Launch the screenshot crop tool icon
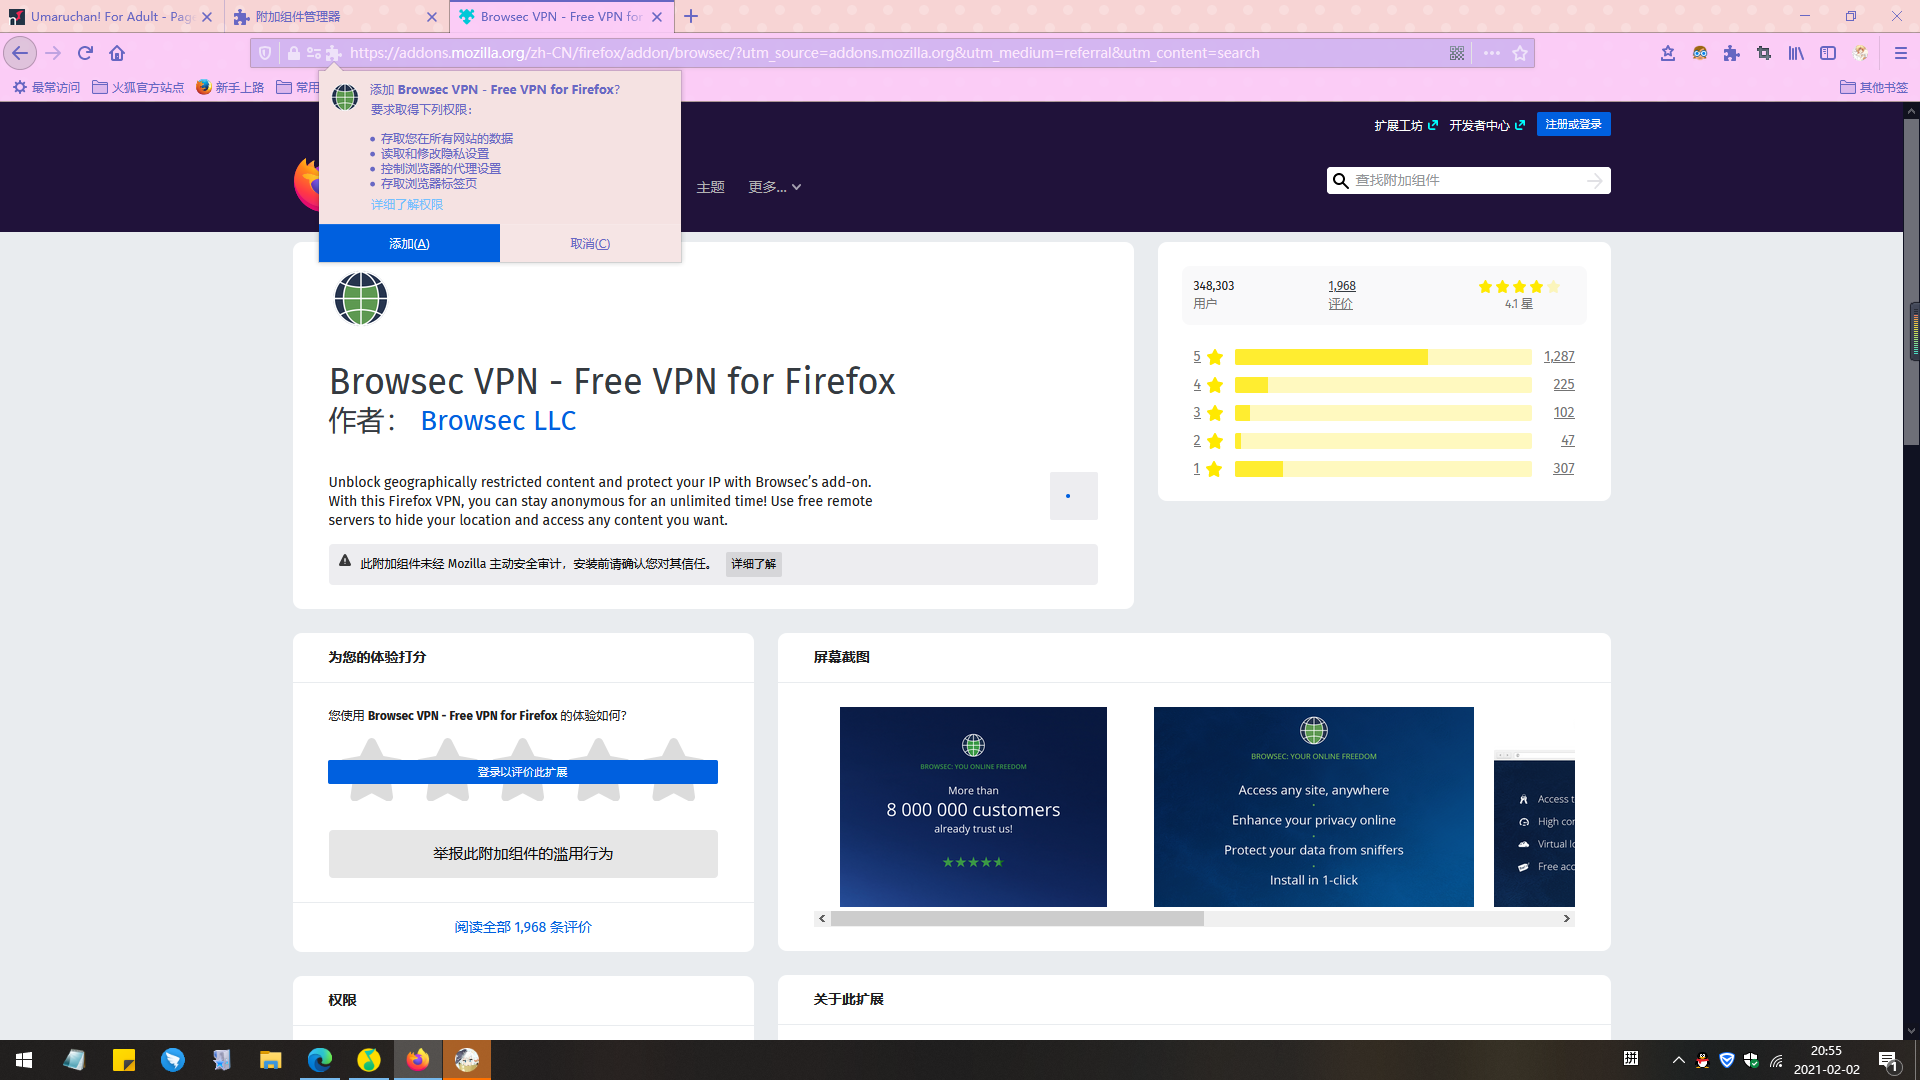Image resolution: width=1920 pixels, height=1080 pixels. click(x=1764, y=53)
